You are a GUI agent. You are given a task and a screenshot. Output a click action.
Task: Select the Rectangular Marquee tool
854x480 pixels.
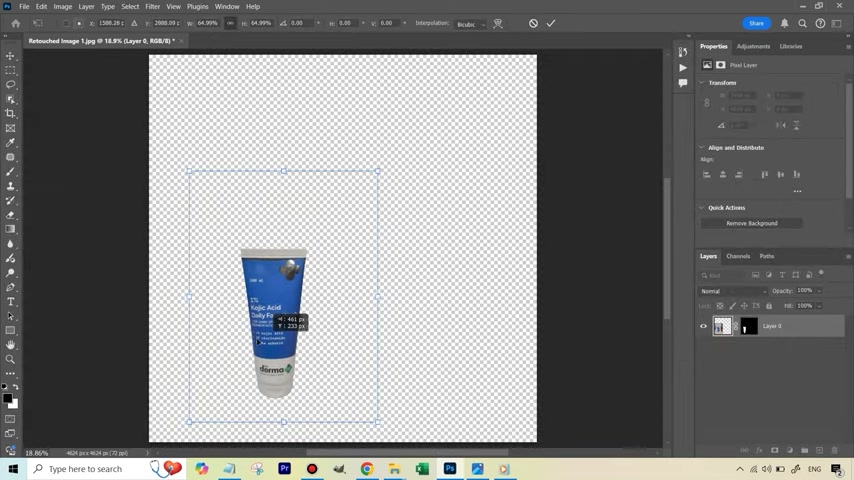tap(10, 70)
